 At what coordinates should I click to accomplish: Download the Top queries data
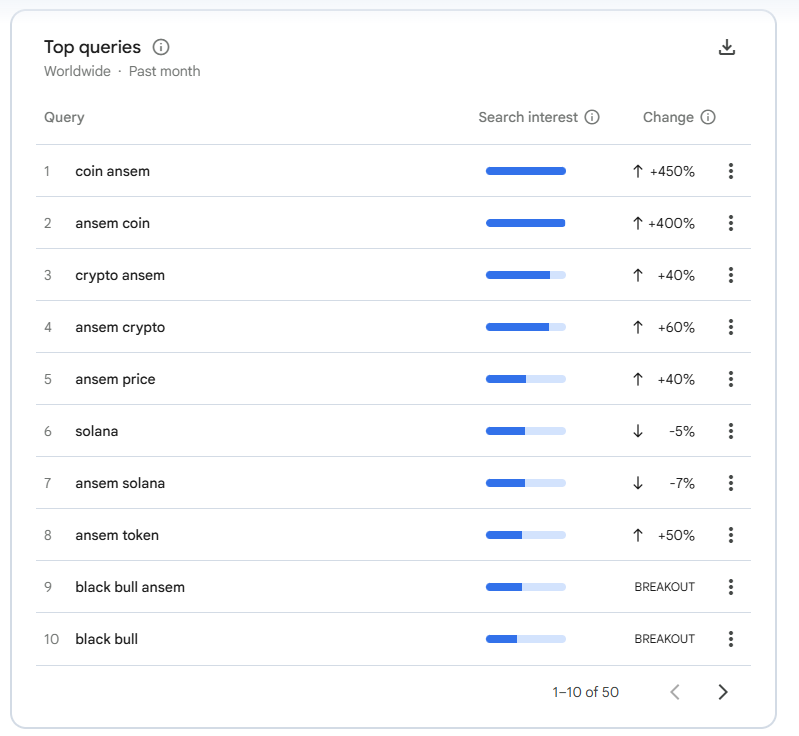point(727,47)
